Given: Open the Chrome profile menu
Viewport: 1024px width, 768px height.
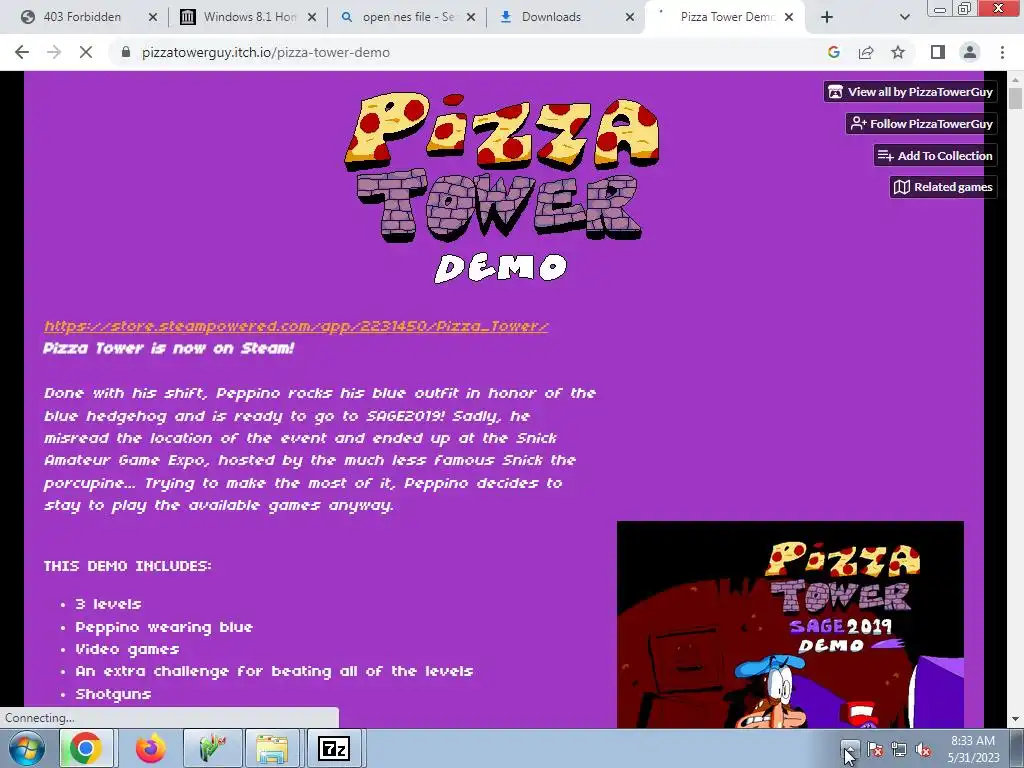Looking at the screenshot, I should click(970, 52).
